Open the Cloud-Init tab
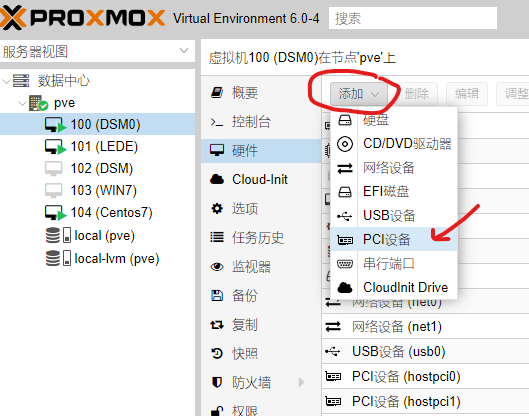This screenshot has width=529, height=416. click(x=261, y=179)
